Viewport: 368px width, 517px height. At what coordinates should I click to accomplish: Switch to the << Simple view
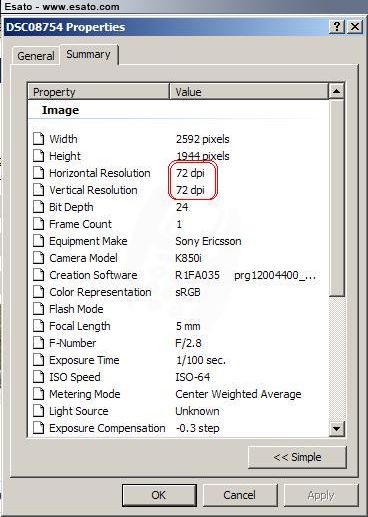(x=297, y=457)
